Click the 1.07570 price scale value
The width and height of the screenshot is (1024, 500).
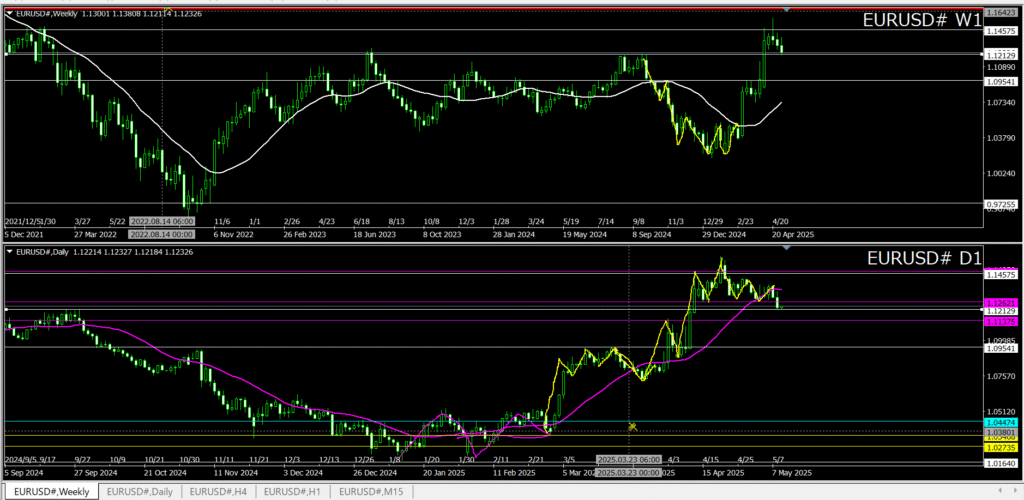[1000, 376]
